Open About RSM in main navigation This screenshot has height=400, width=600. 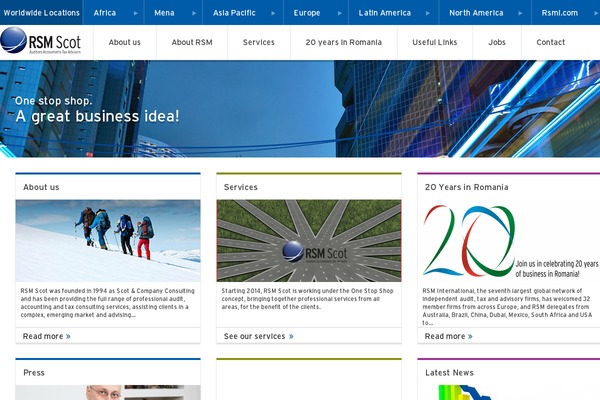[192, 42]
